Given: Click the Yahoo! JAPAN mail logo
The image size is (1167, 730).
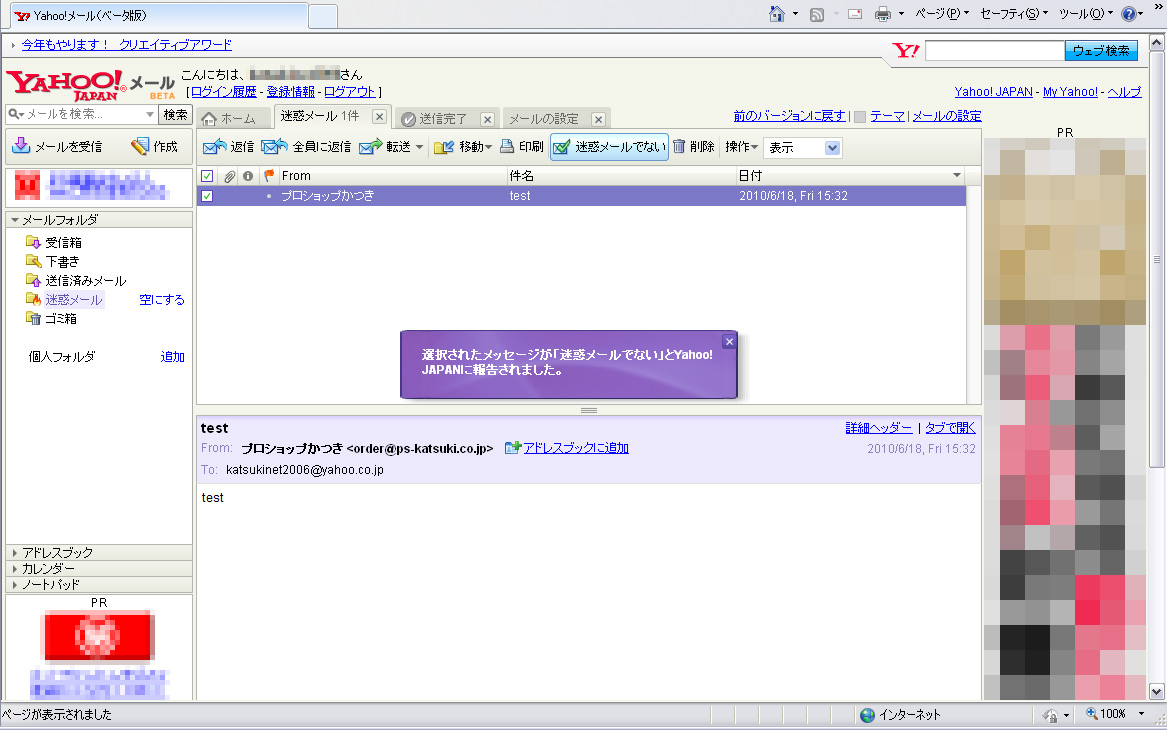Looking at the screenshot, I should coord(90,86).
